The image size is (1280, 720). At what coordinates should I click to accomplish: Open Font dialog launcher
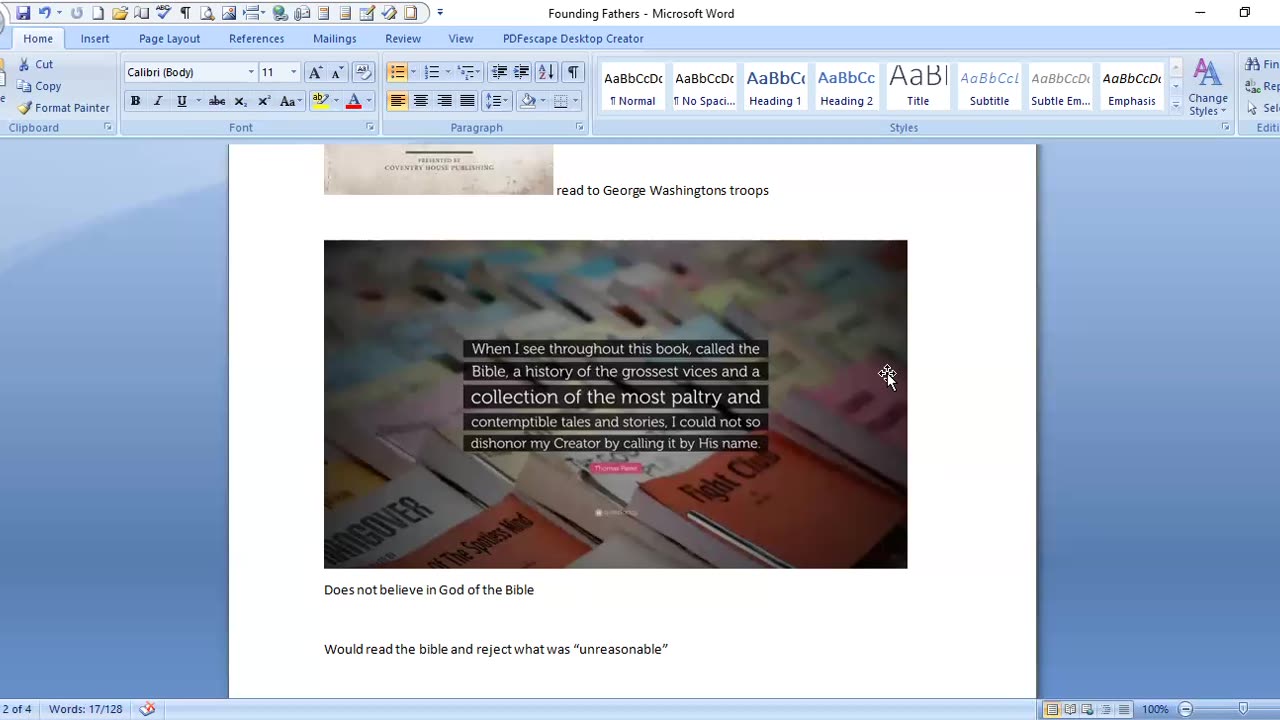[370, 128]
